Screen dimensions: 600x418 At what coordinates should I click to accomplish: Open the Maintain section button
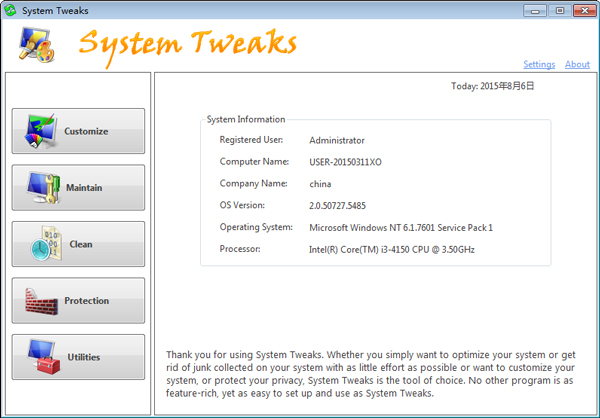(78, 188)
